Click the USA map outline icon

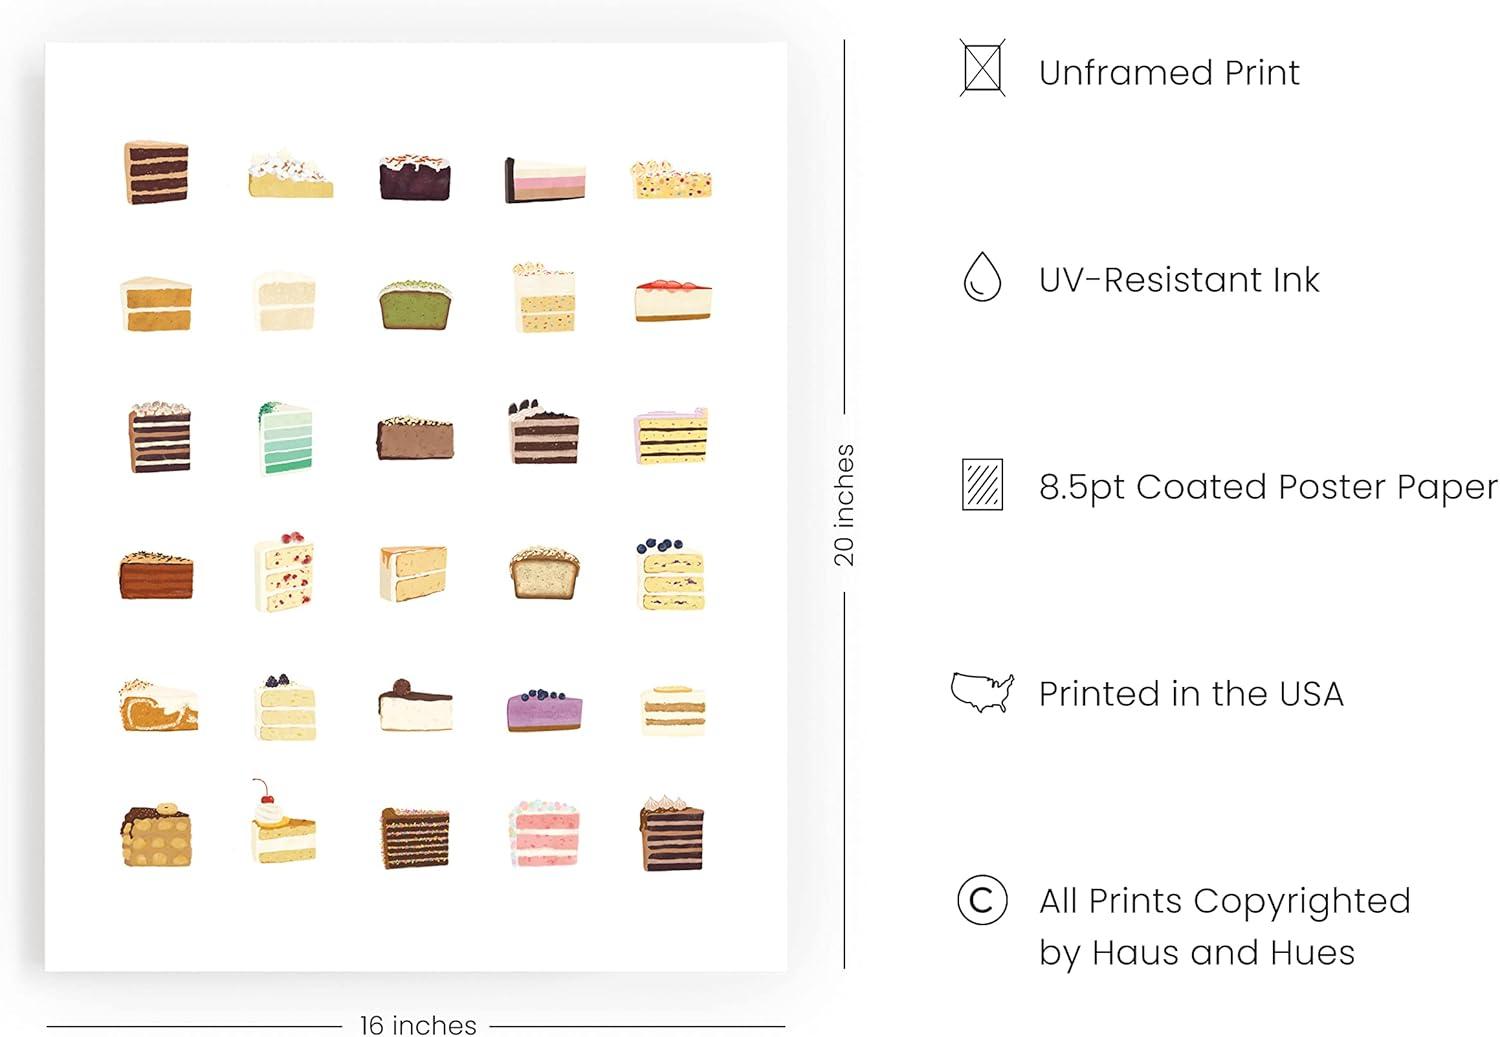982,692
